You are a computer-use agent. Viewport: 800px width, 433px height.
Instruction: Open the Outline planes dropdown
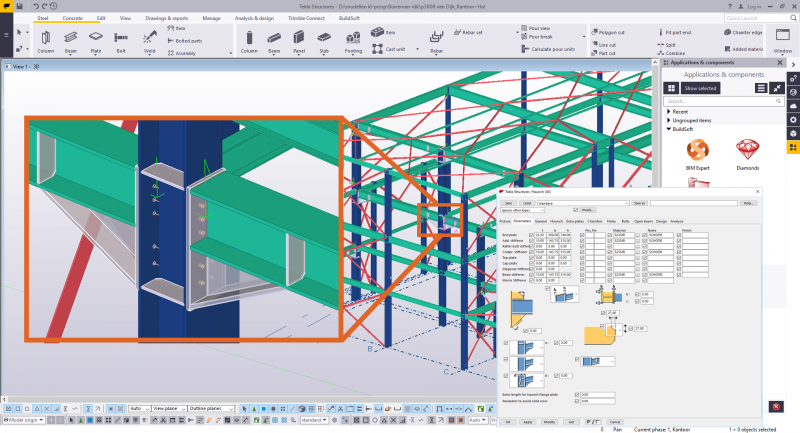coord(211,409)
